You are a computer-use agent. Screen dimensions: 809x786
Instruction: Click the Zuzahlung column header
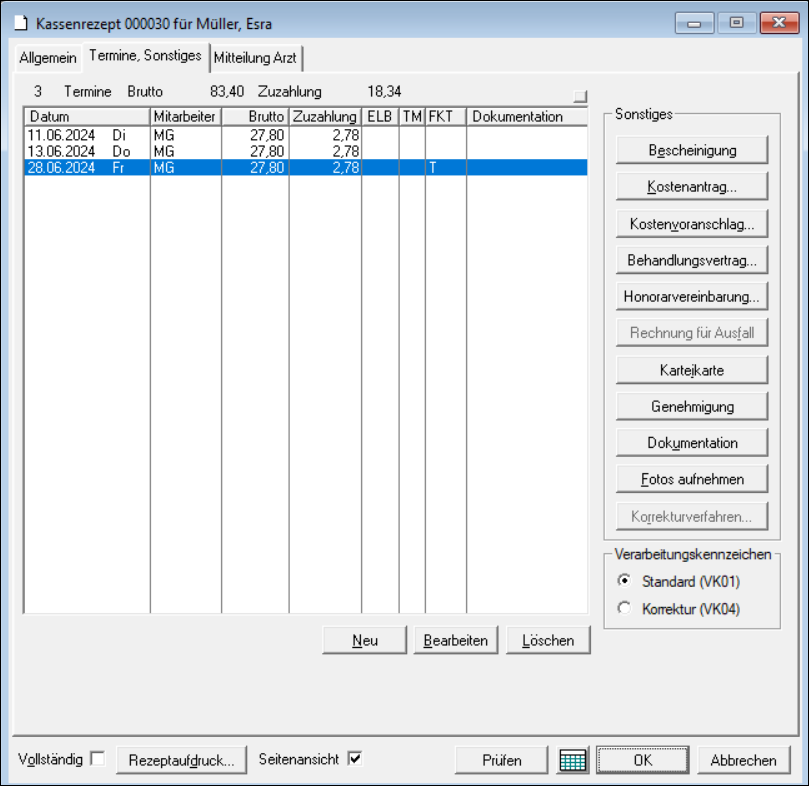click(x=324, y=117)
